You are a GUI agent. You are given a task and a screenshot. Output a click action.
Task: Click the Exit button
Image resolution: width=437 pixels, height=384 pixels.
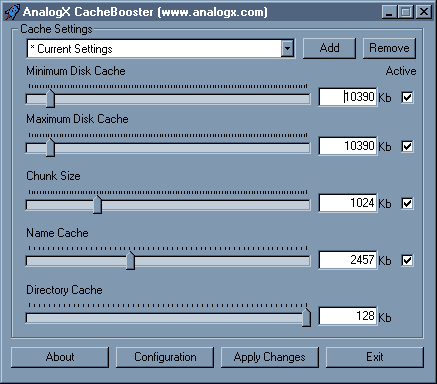375,357
